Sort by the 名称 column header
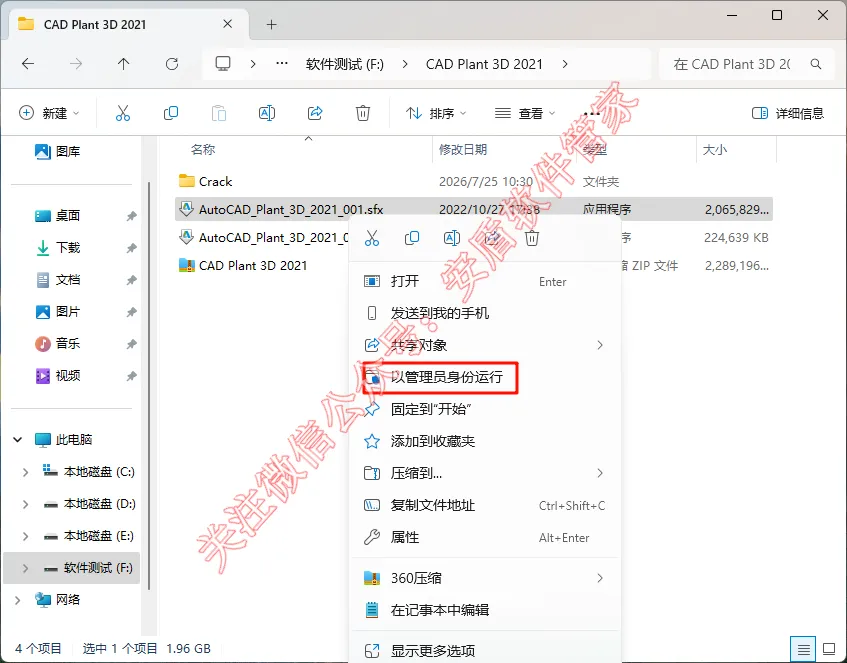 click(x=203, y=149)
